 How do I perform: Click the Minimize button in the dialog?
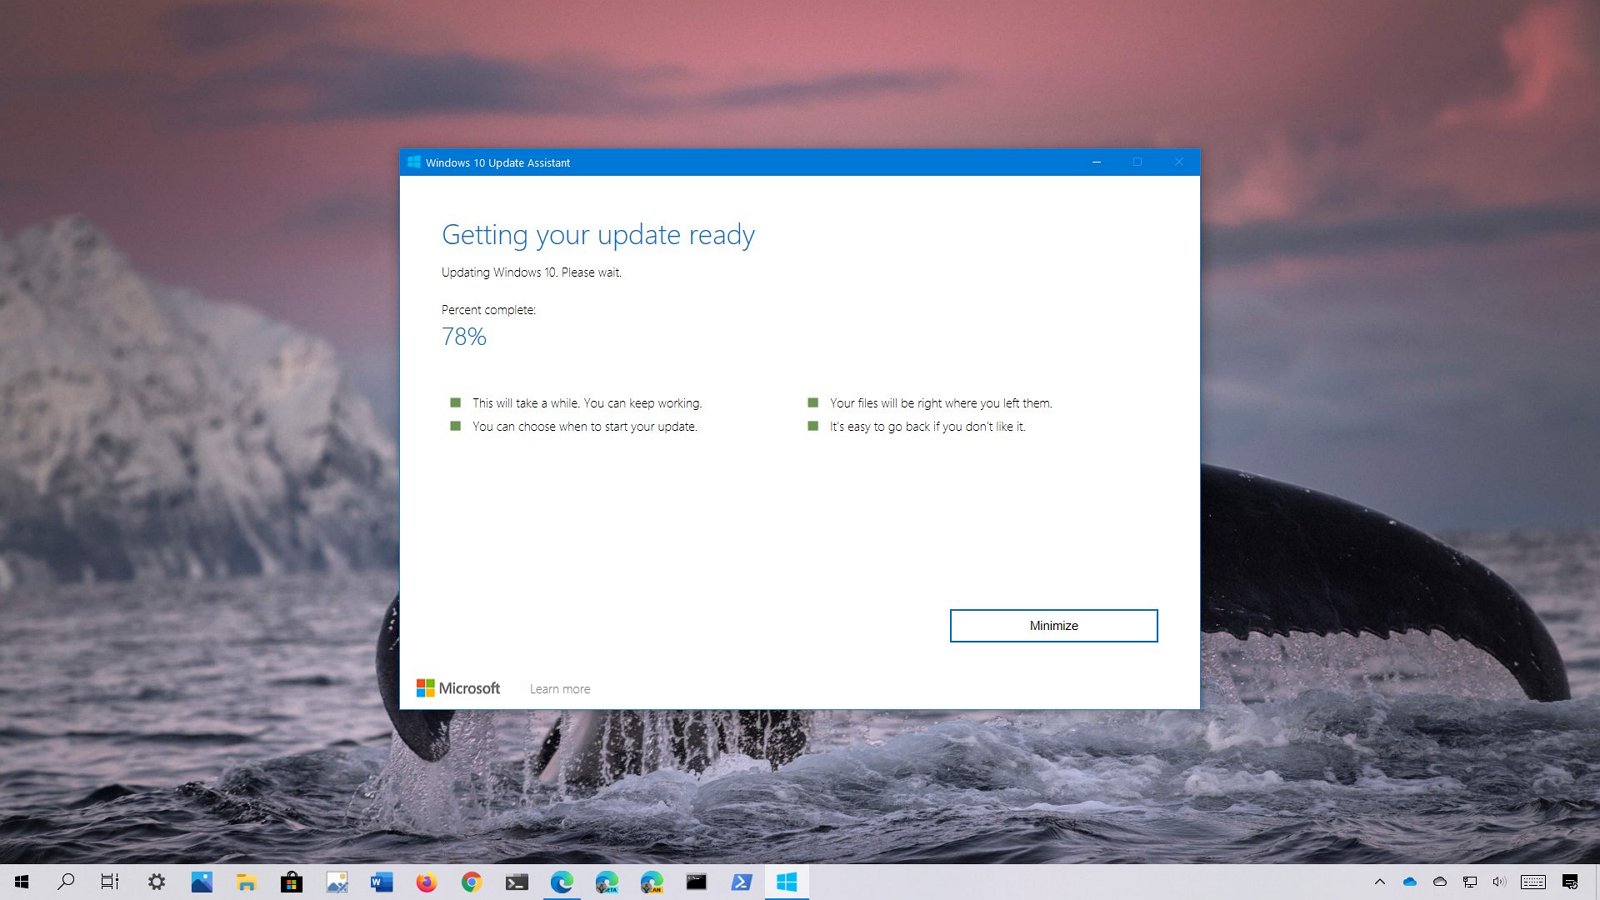[x=1053, y=626]
